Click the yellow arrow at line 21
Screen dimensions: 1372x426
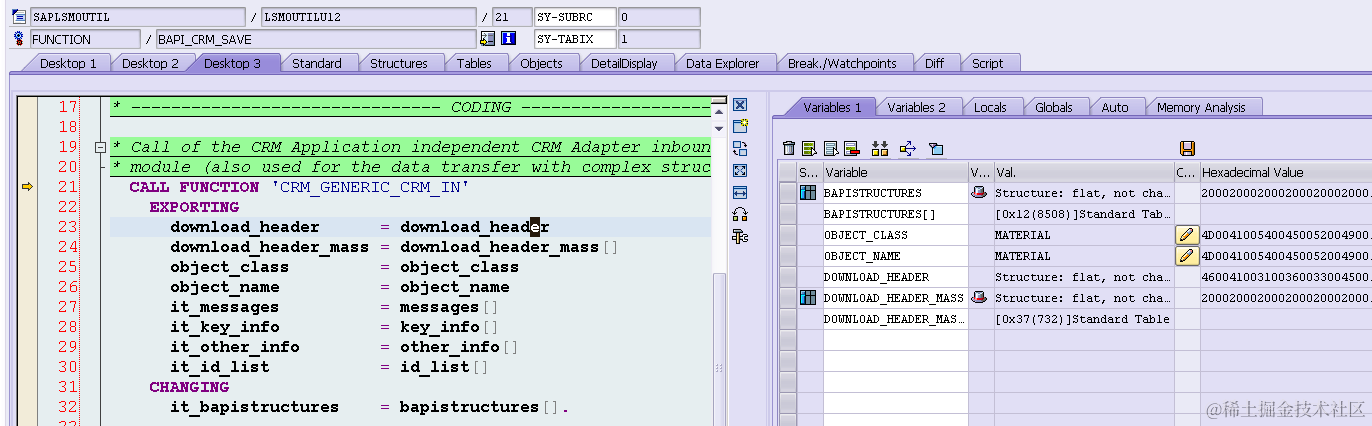pos(27,186)
